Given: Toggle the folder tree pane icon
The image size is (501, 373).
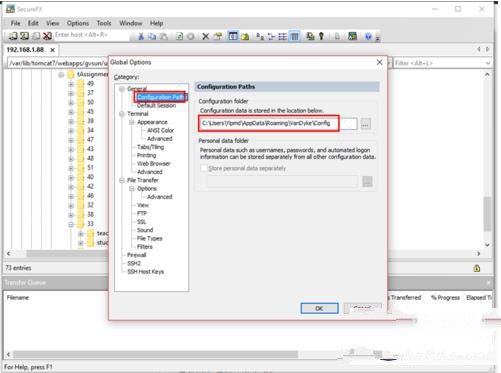Looking at the screenshot, I should click(x=233, y=36).
